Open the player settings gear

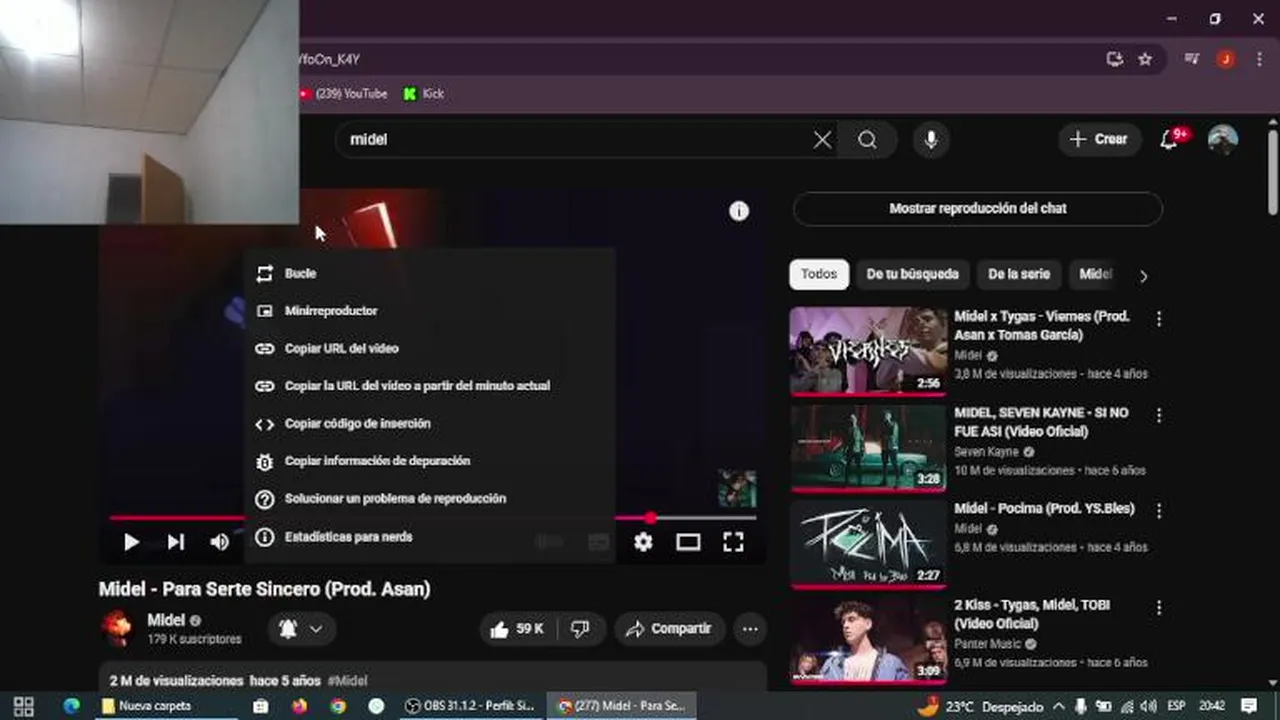[643, 542]
